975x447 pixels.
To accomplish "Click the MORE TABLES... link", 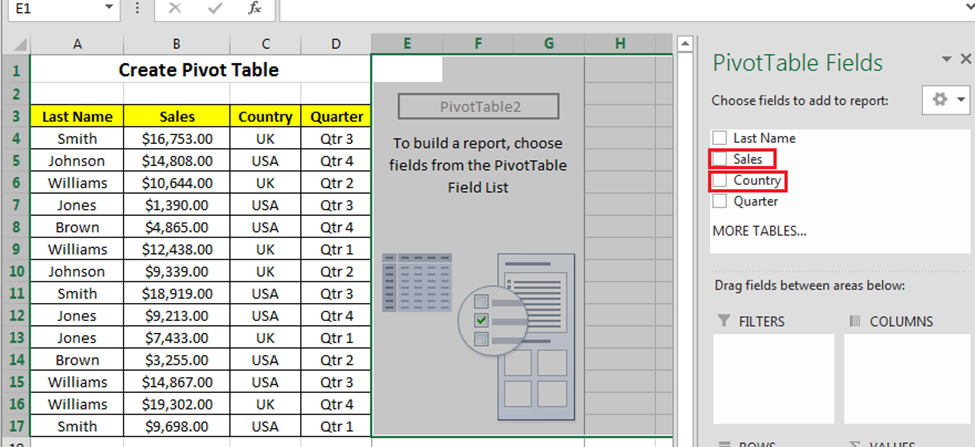I will [x=759, y=231].
